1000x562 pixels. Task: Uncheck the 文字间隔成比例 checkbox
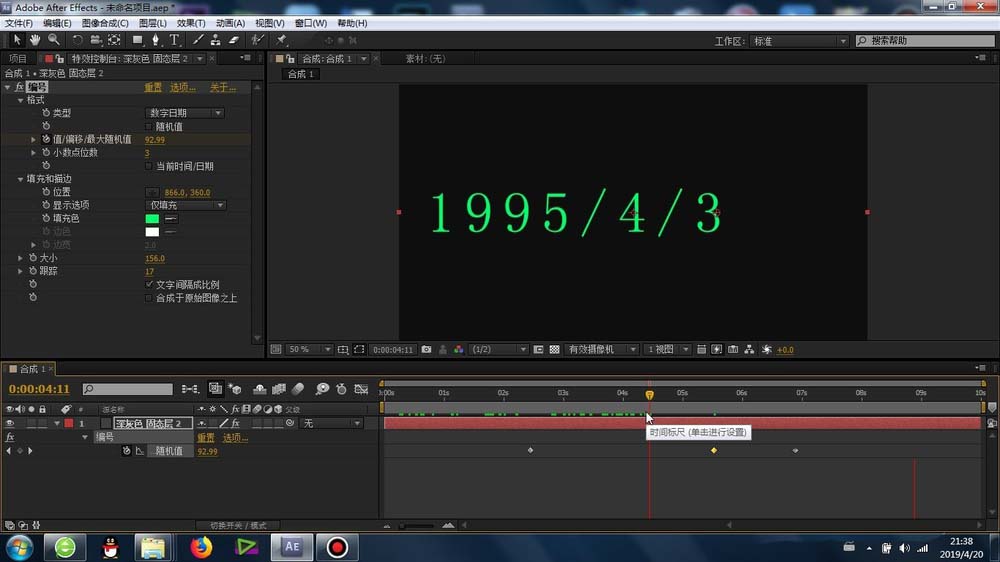pyautogui.click(x=149, y=284)
